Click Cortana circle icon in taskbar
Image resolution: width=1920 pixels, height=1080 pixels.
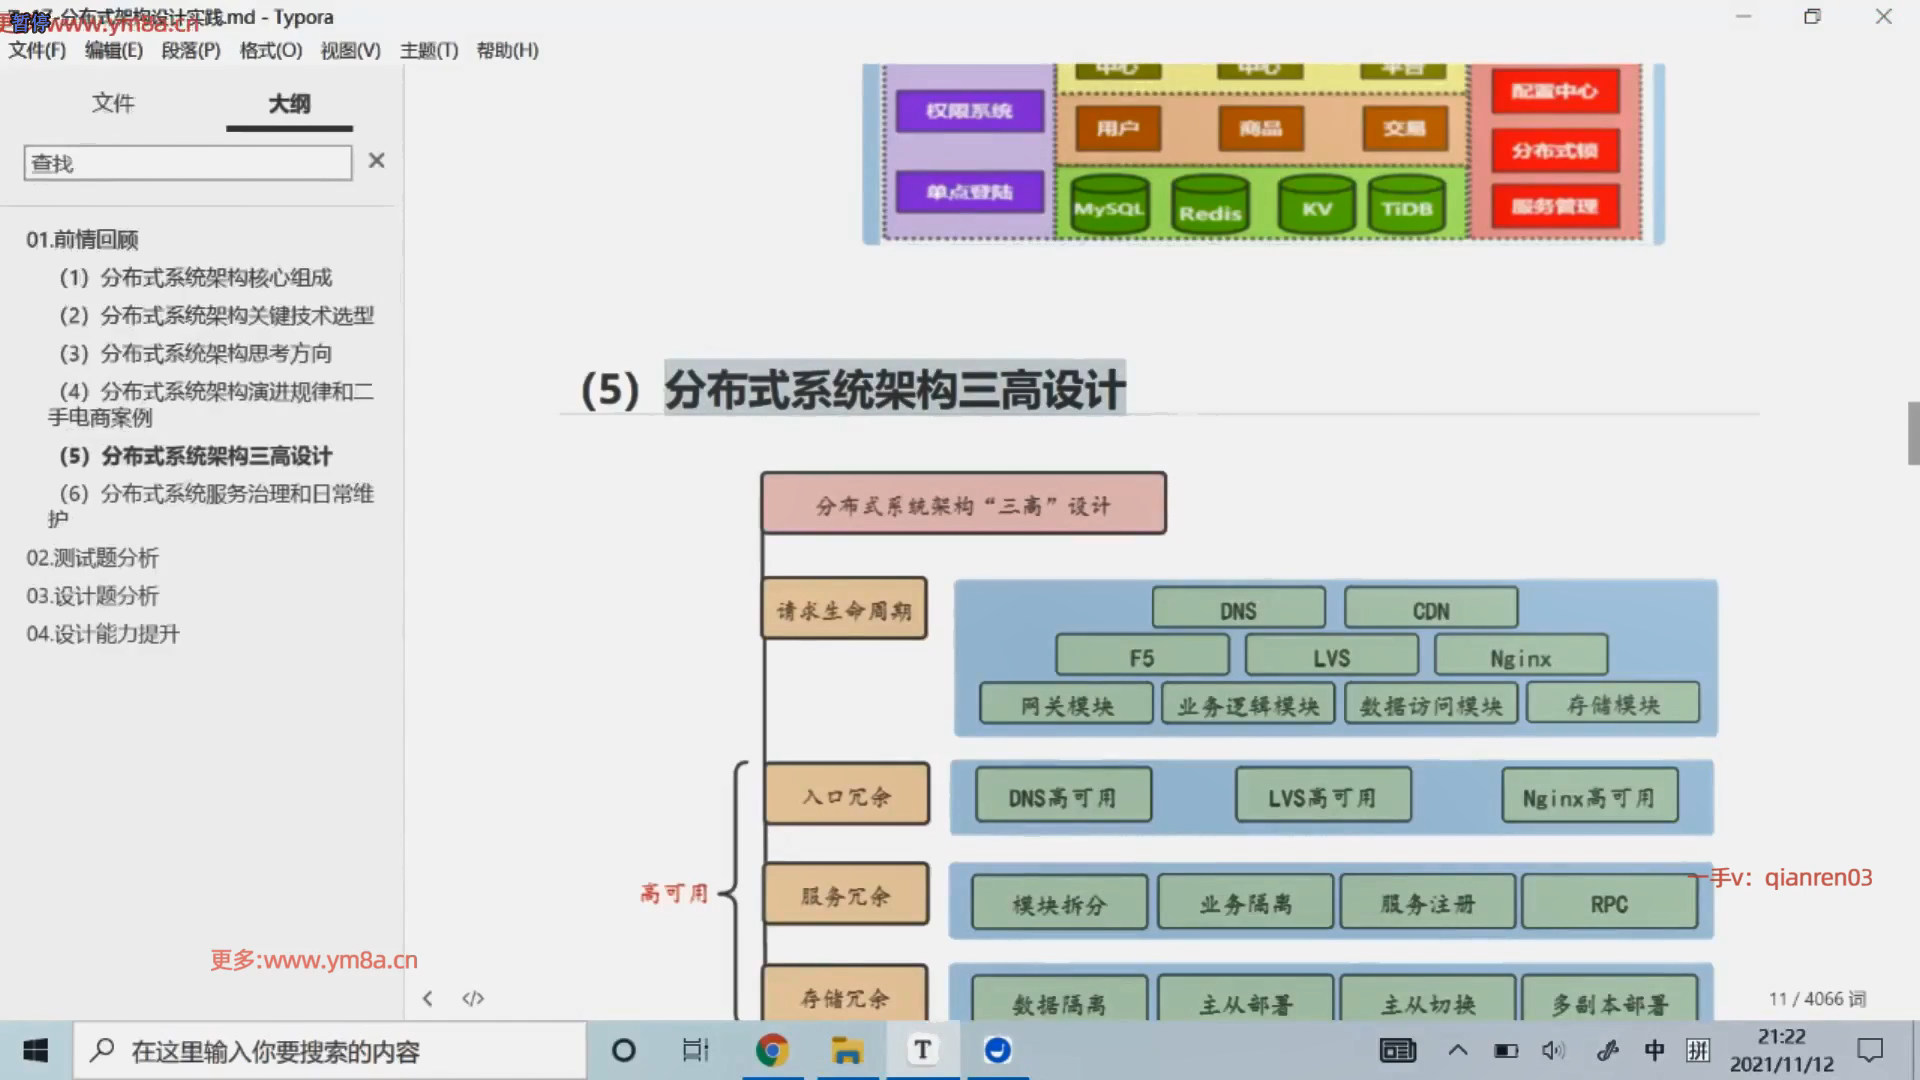click(x=623, y=1050)
